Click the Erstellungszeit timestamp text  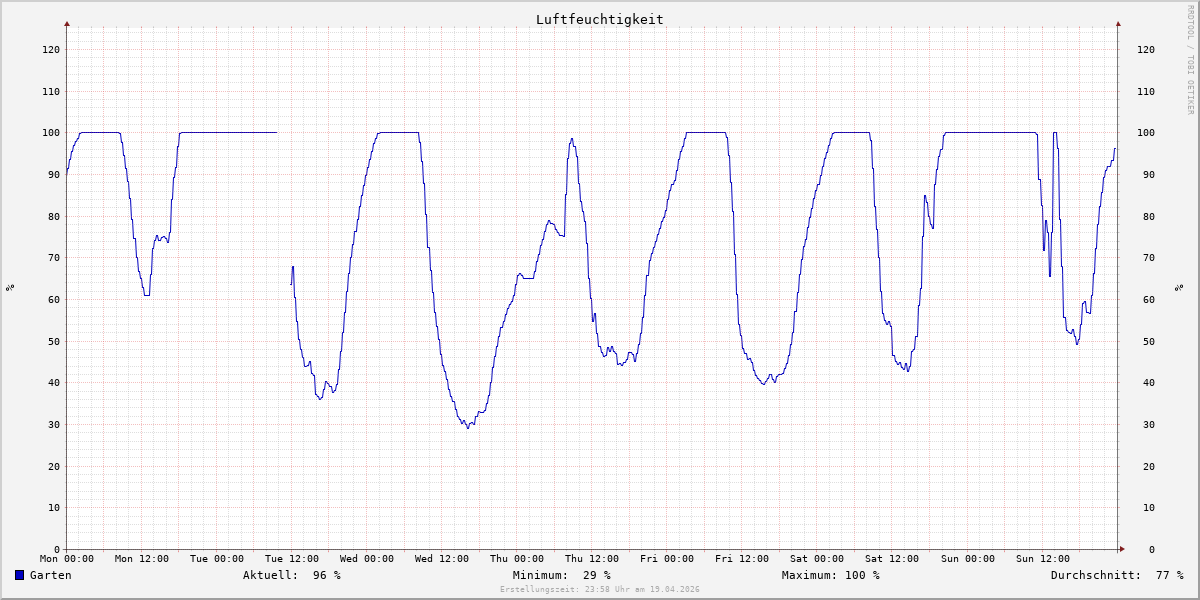click(x=599, y=589)
